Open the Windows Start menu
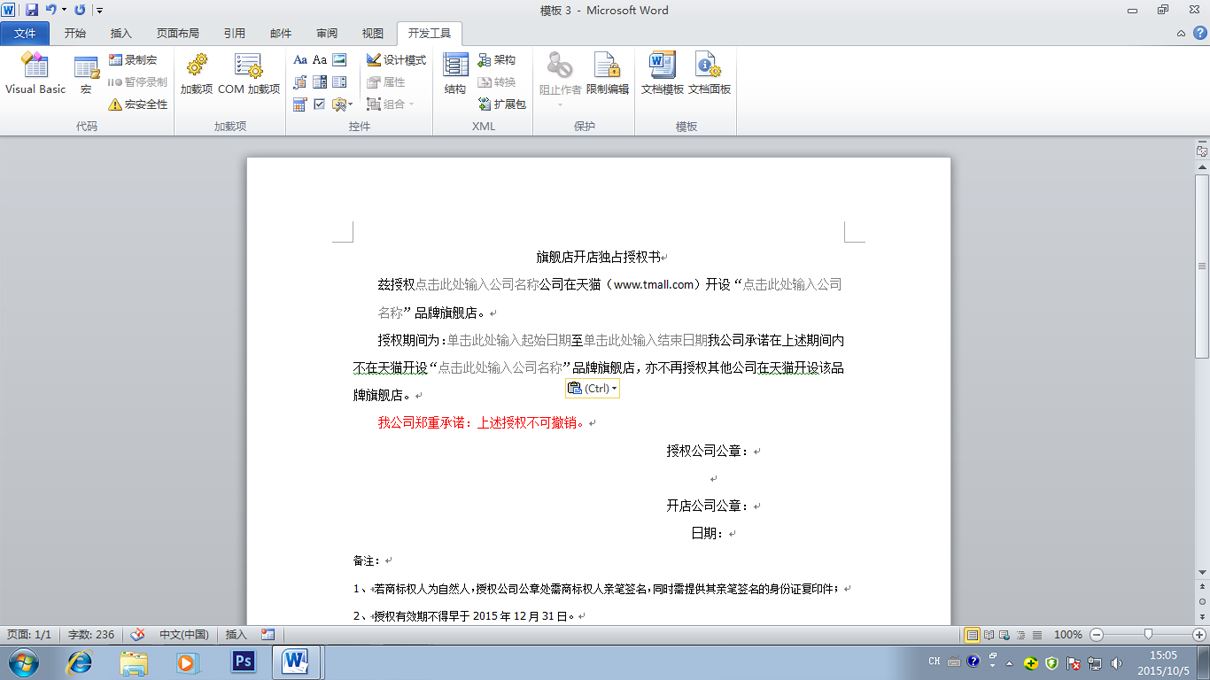This screenshot has width=1210, height=680. 22,662
